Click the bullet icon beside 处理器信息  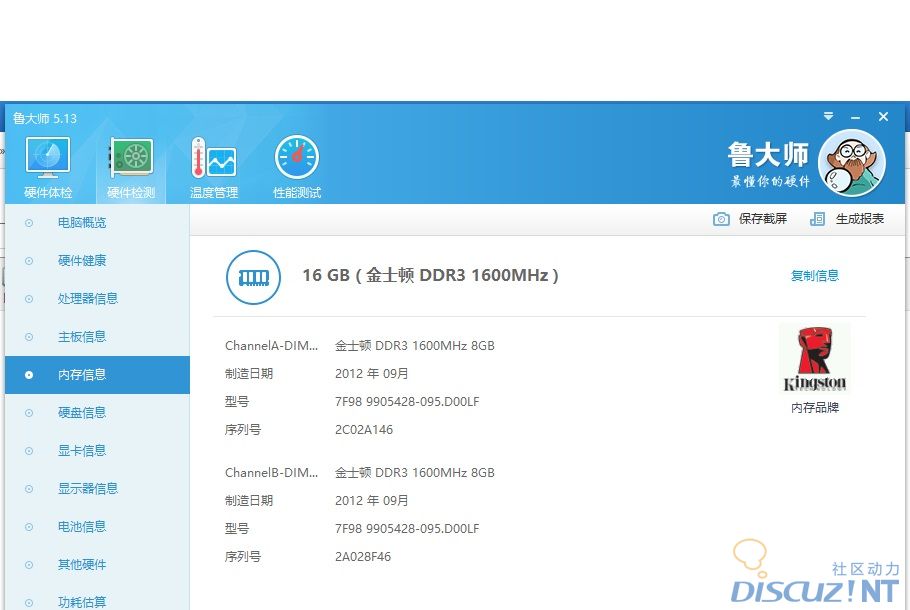28,299
